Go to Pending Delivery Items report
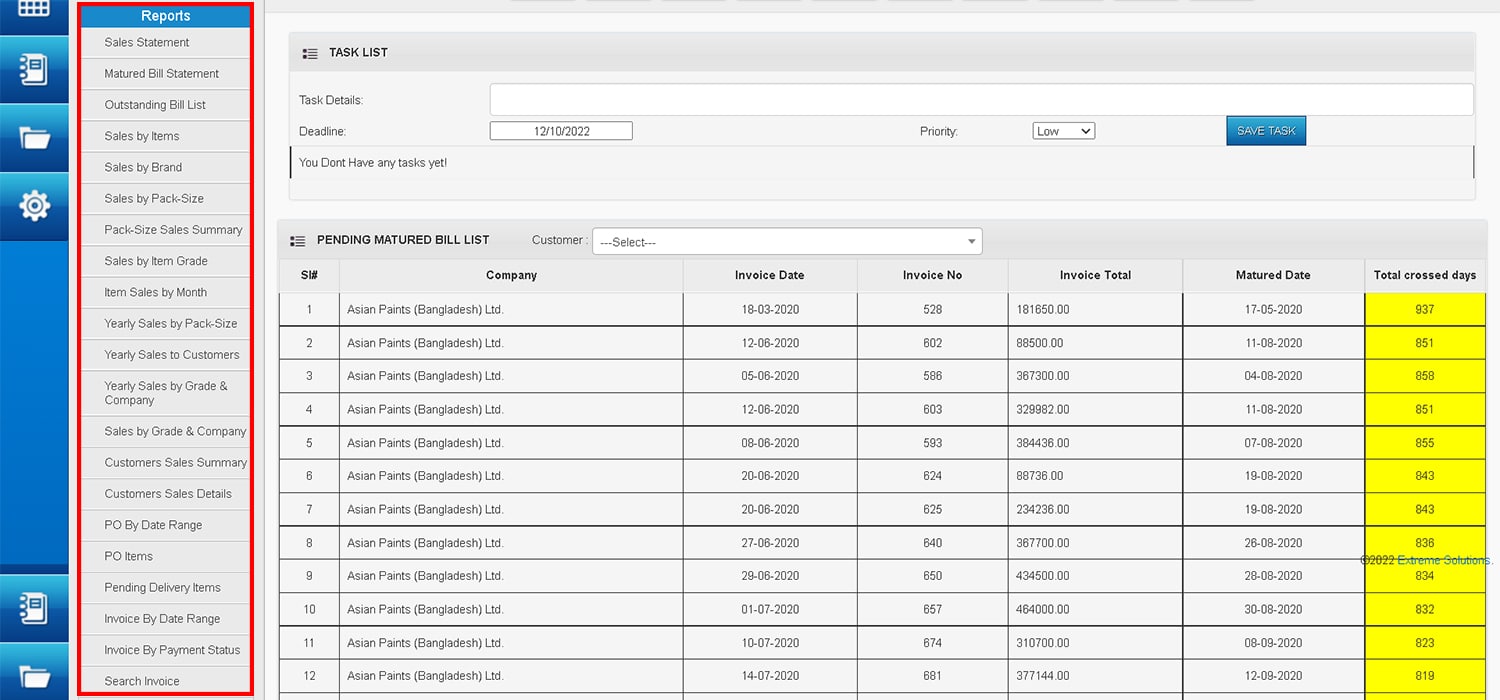1500x700 pixels. tap(162, 588)
